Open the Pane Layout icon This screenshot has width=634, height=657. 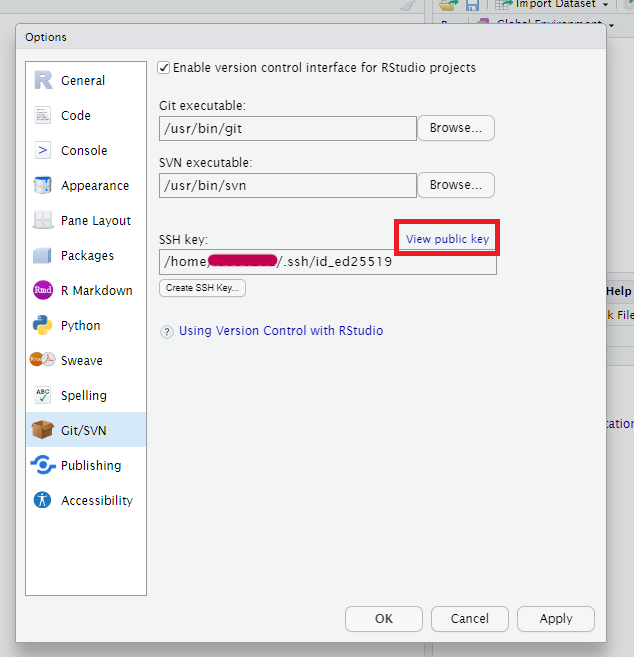click(43, 221)
